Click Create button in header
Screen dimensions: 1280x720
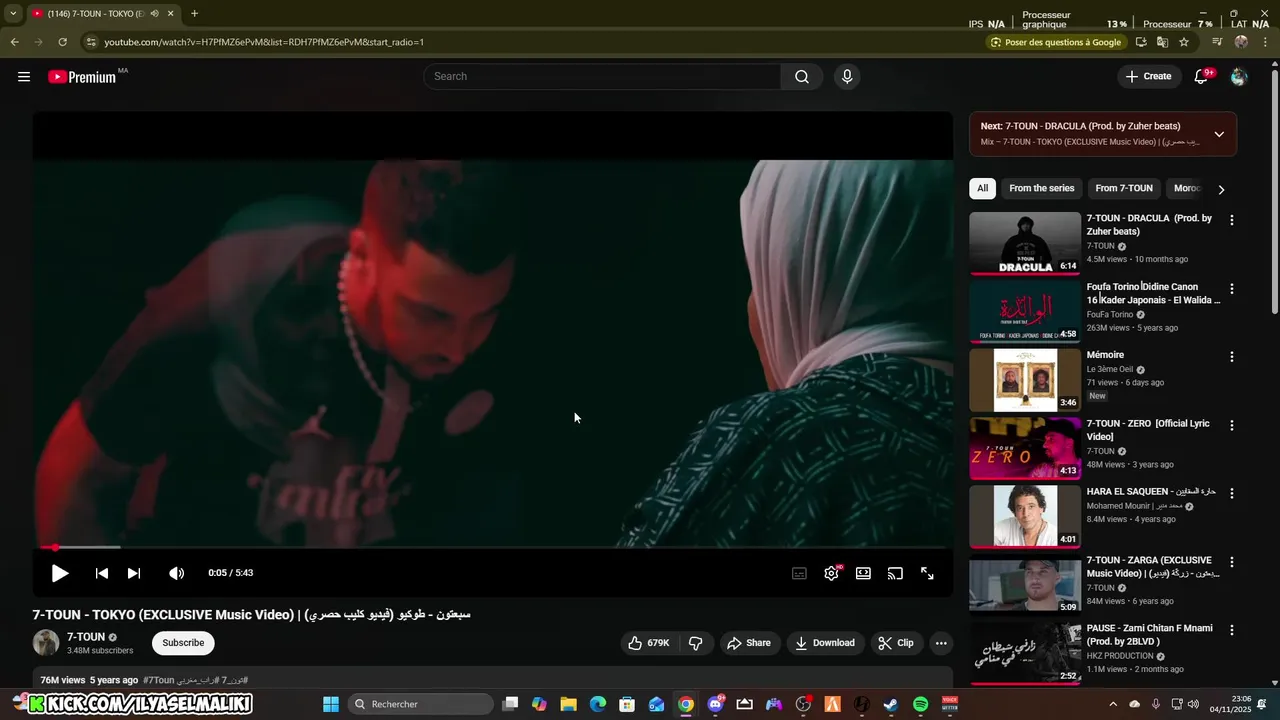pyautogui.click(x=1148, y=77)
